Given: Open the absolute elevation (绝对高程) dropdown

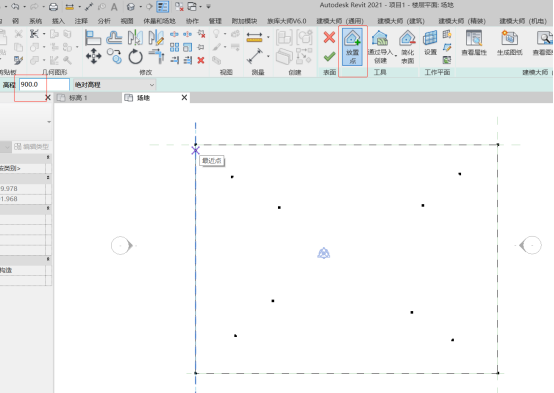Looking at the screenshot, I should pos(114,85).
